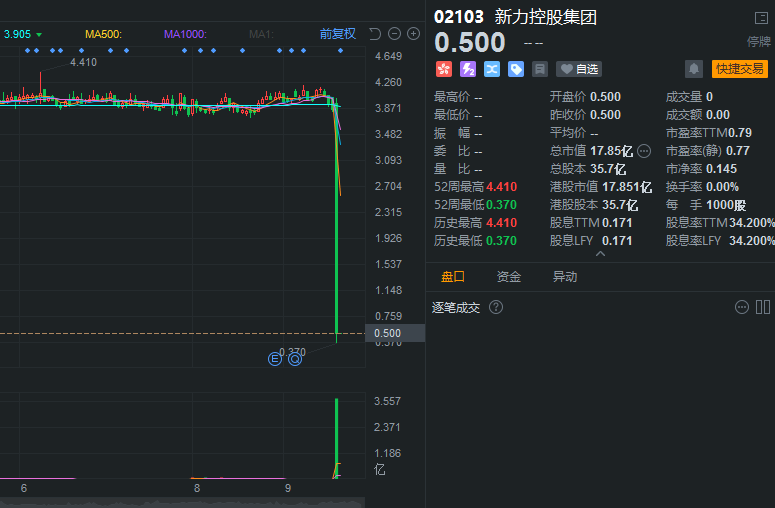Click the E event marker on chart
The image size is (775, 508).
pyautogui.click(x=275, y=359)
